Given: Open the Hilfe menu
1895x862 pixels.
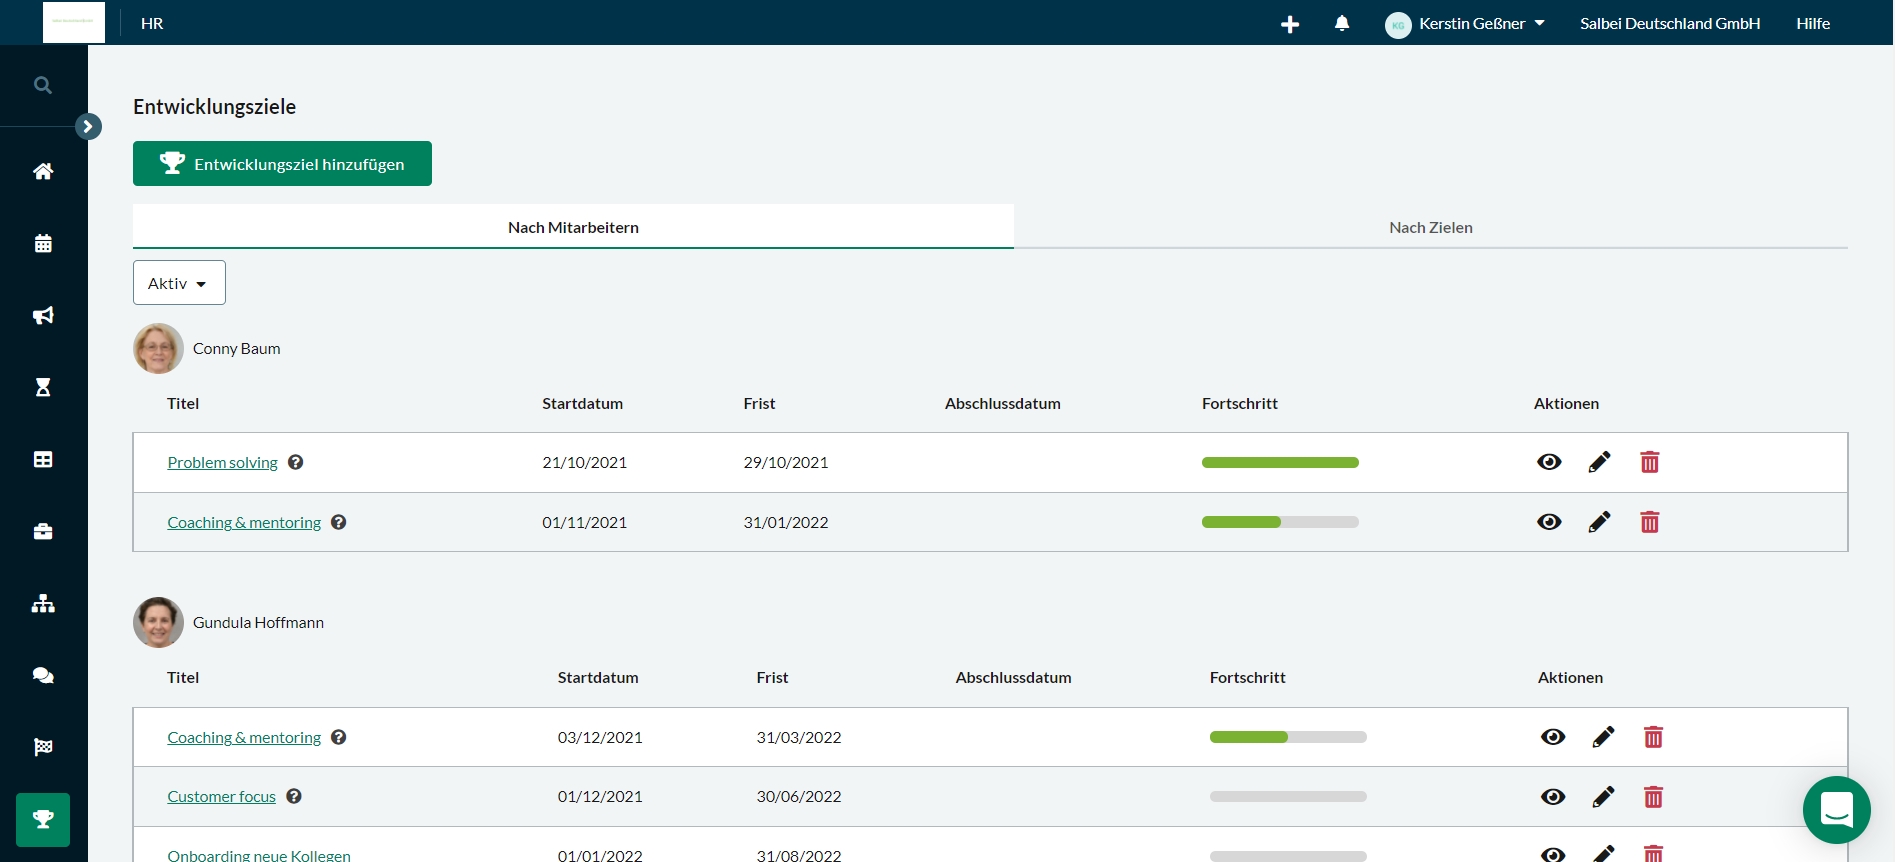Looking at the screenshot, I should [x=1813, y=24].
